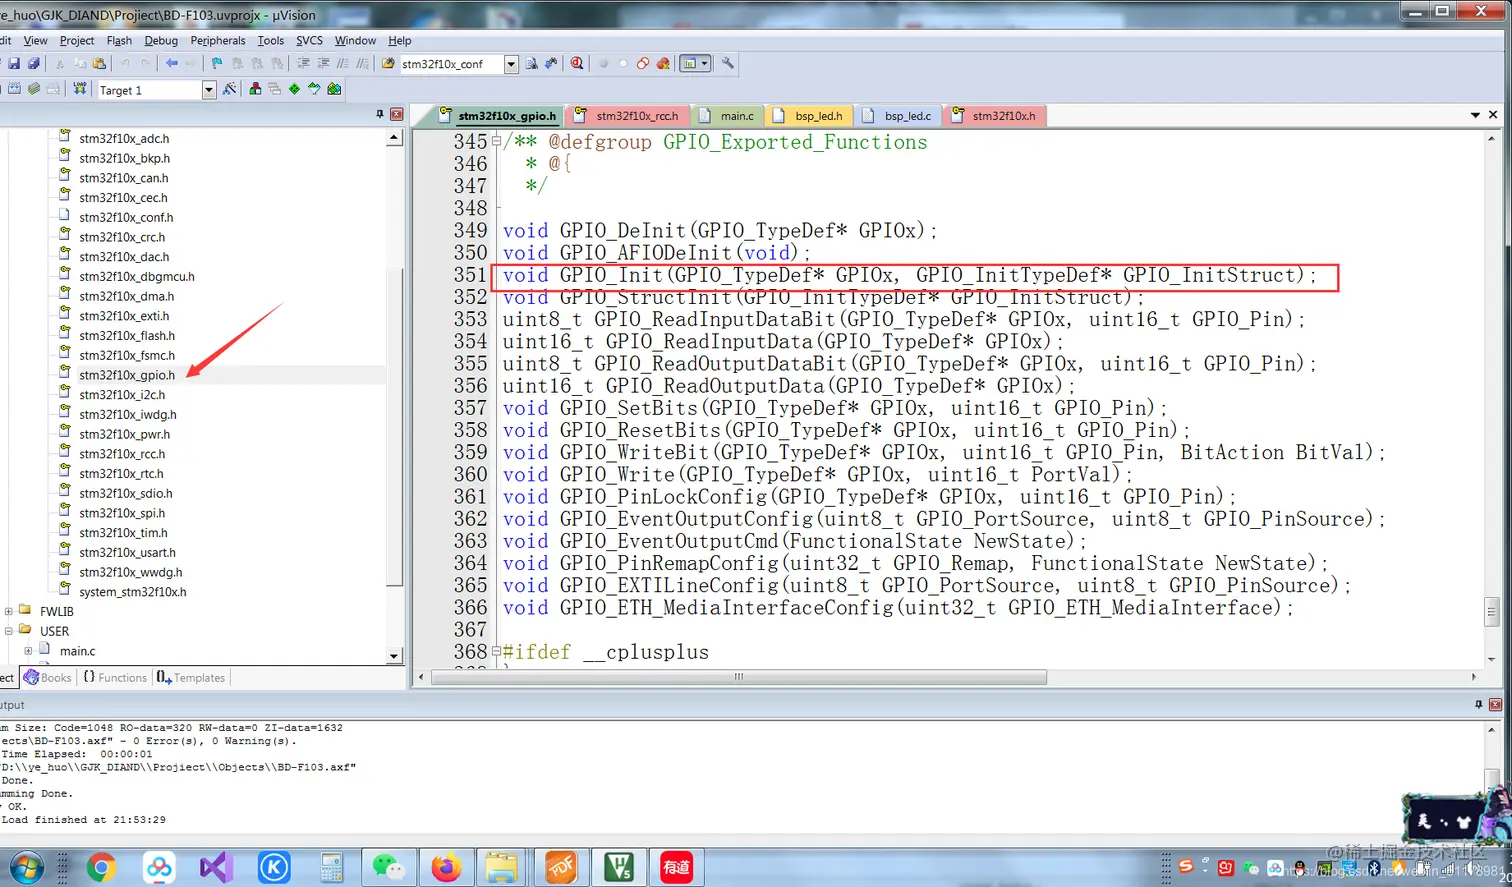Viewport: 1512px width, 887px height.
Task: Open the SVCS menu
Action: pyautogui.click(x=309, y=41)
